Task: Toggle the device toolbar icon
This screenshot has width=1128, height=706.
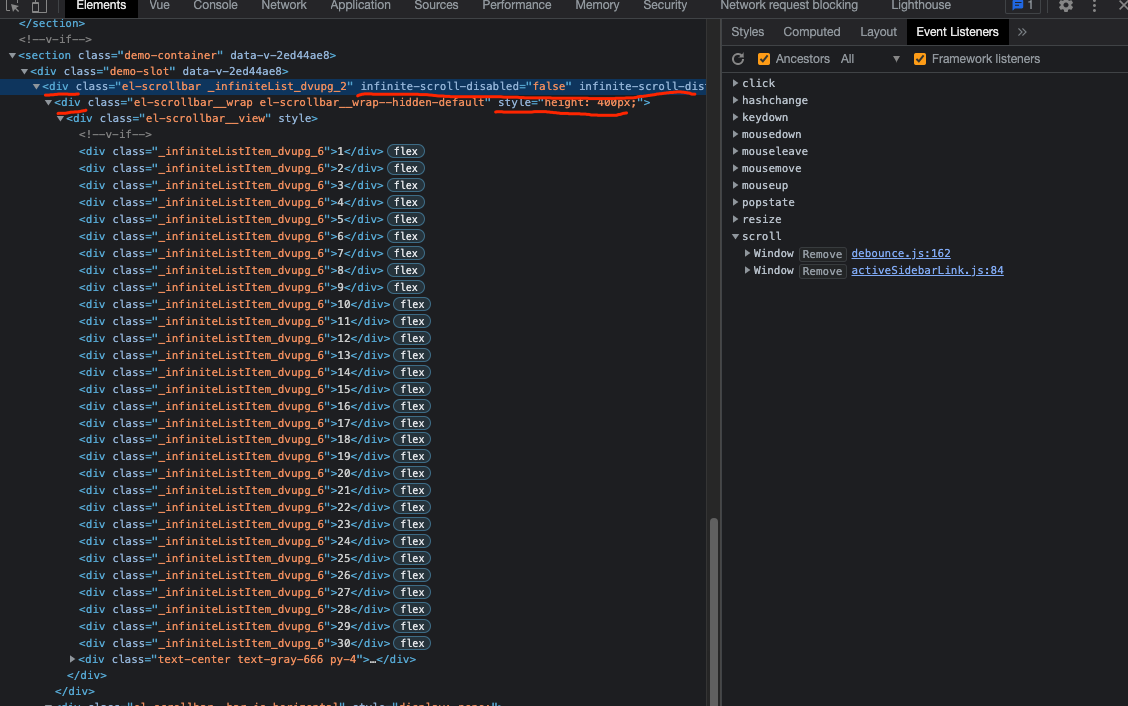Action: pyautogui.click(x=36, y=7)
